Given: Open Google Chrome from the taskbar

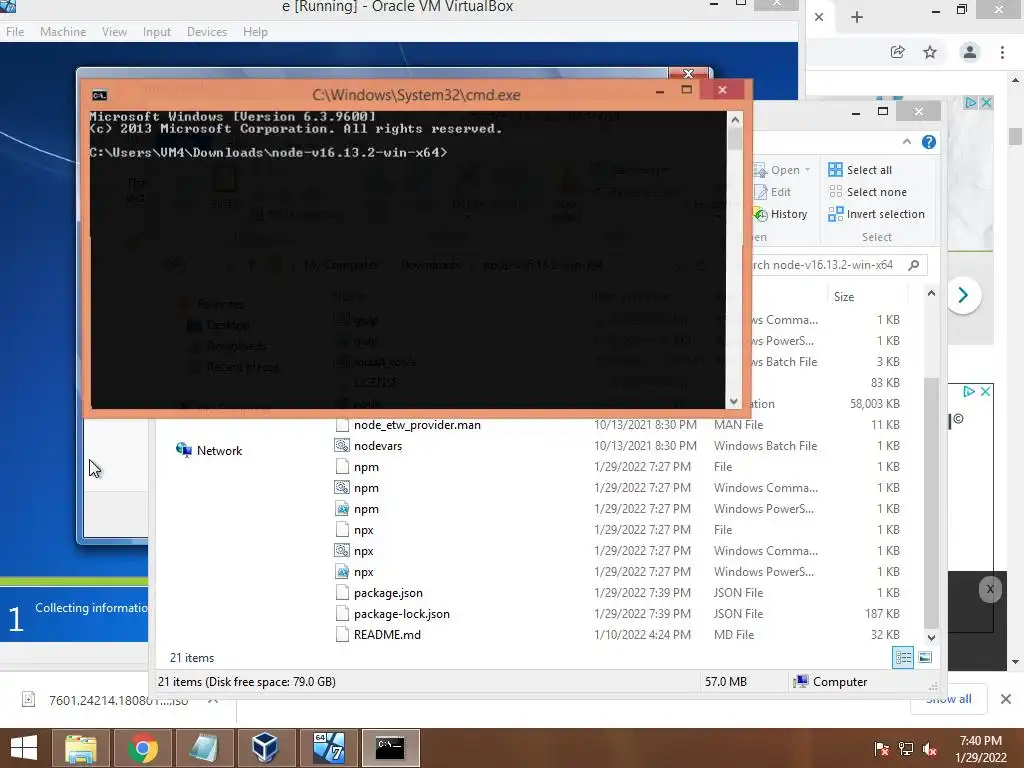Looking at the screenshot, I should pos(142,748).
